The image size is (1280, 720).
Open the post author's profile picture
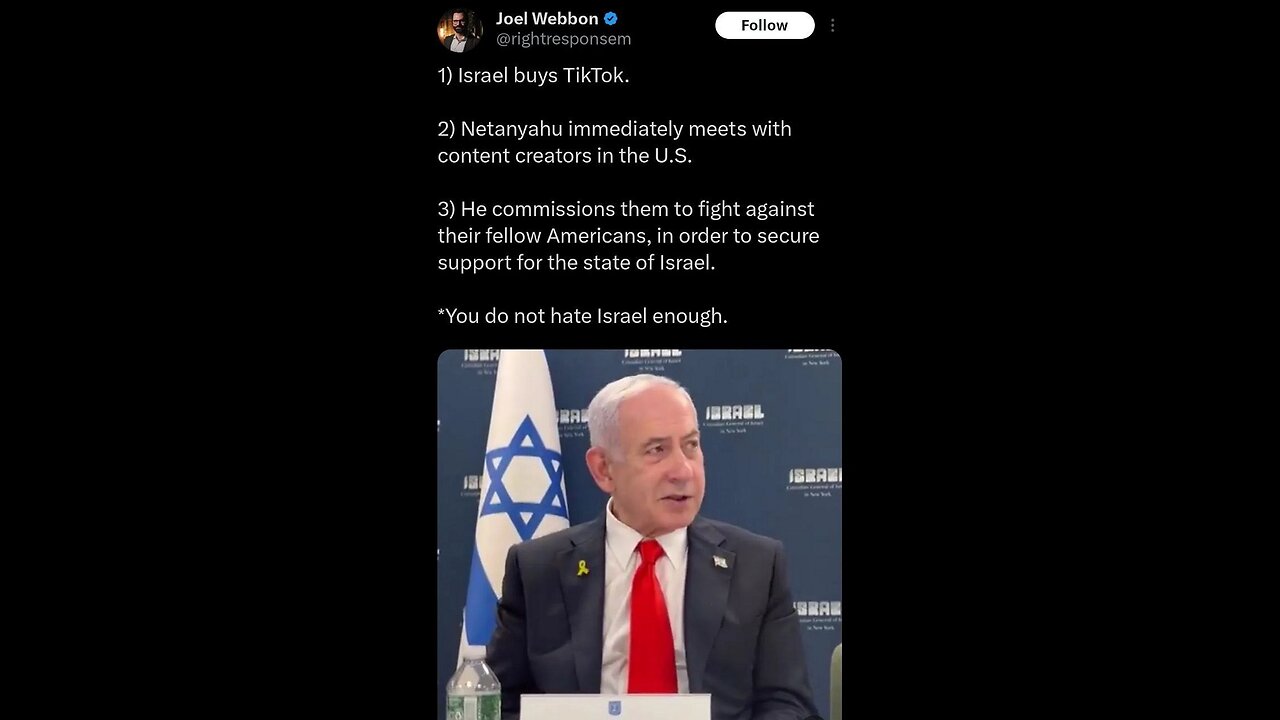(459, 29)
